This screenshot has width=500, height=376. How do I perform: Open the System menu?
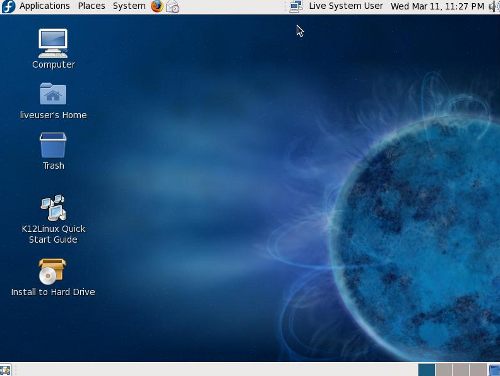point(129,6)
